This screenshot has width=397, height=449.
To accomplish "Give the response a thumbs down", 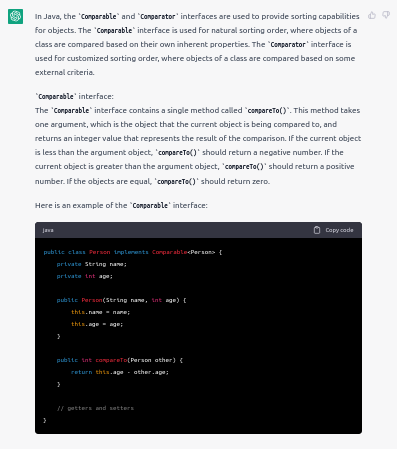I will 386,15.
